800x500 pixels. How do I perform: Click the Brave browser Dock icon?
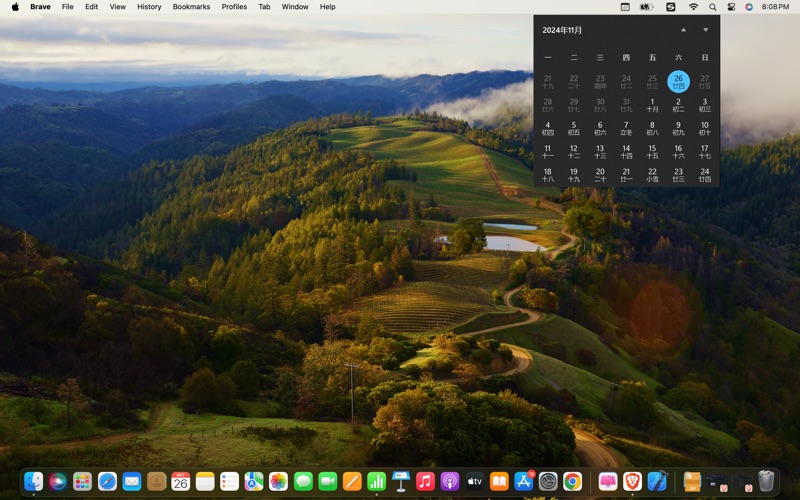pyautogui.click(x=631, y=482)
